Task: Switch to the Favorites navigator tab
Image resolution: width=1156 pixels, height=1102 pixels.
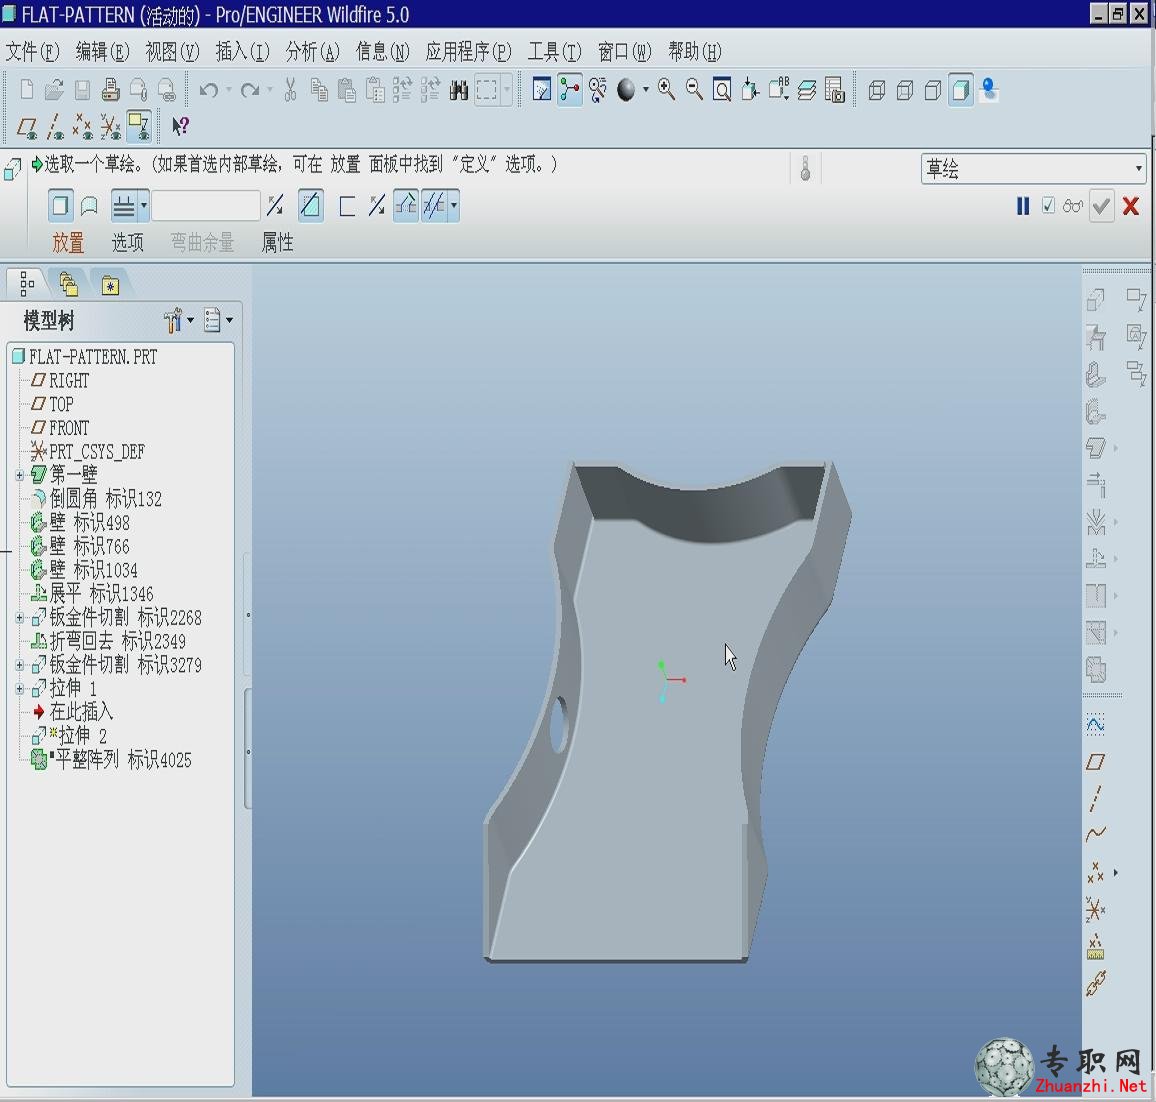Action: point(111,284)
